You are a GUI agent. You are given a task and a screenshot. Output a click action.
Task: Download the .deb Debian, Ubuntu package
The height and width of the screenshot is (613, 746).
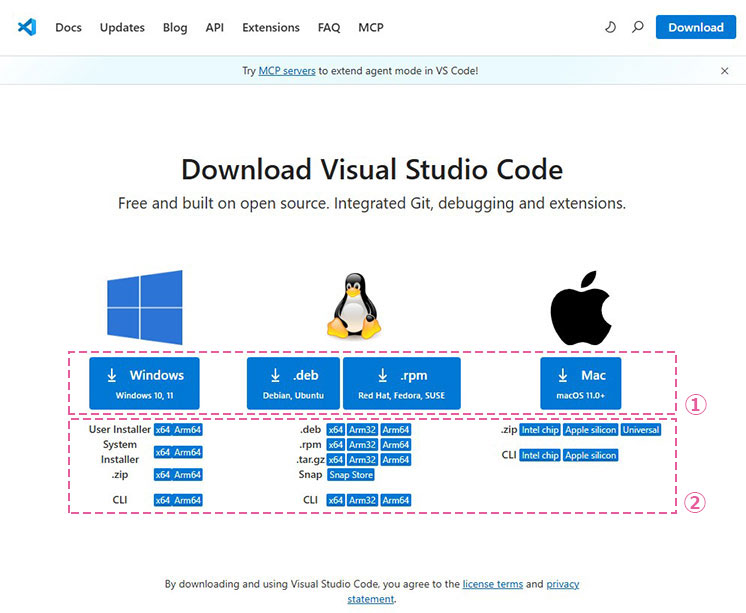[293, 383]
